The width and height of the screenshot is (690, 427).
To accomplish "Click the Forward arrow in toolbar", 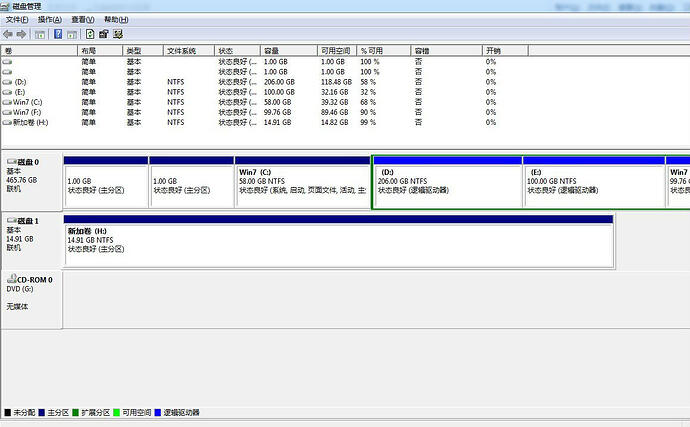I will click(21, 34).
